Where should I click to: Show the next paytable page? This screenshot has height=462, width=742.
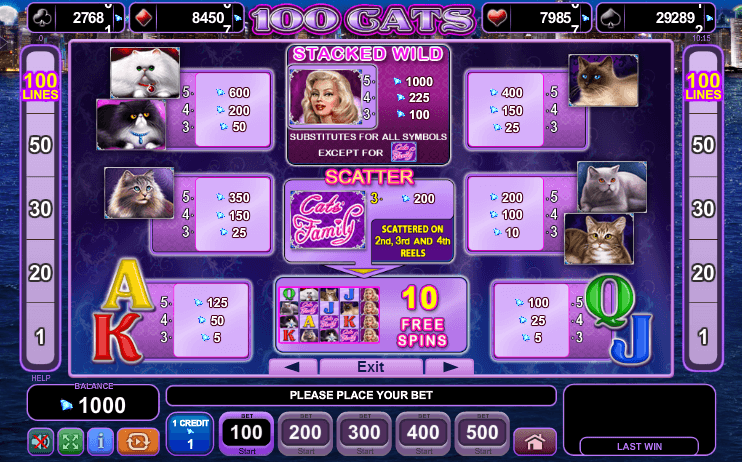point(450,367)
